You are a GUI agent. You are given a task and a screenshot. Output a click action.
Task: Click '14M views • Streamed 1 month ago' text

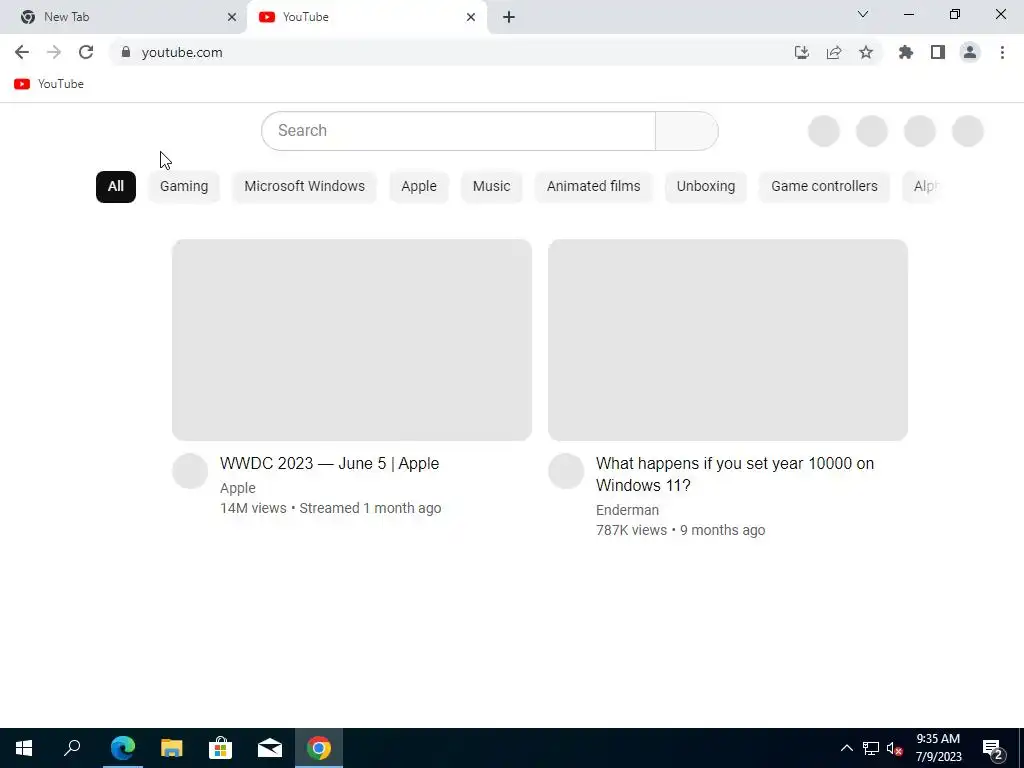(x=330, y=508)
